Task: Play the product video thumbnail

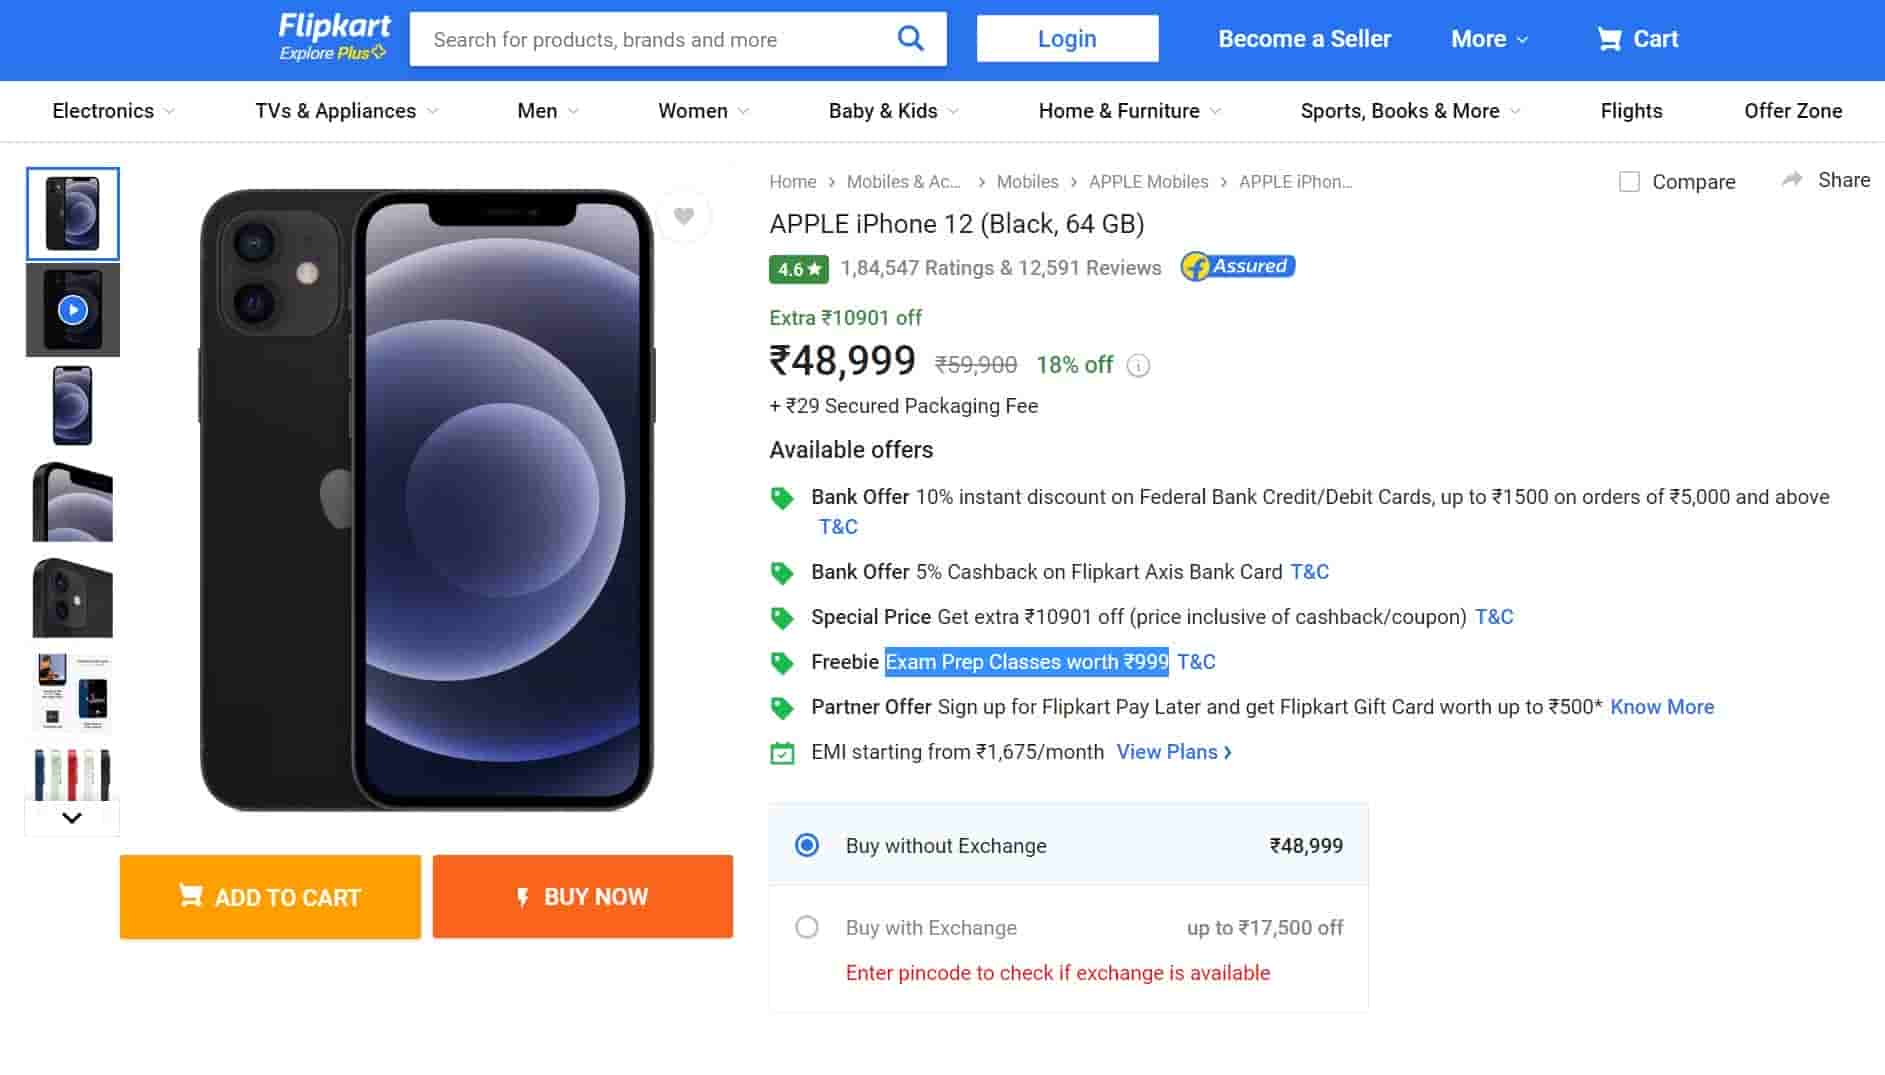Action: coord(73,310)
